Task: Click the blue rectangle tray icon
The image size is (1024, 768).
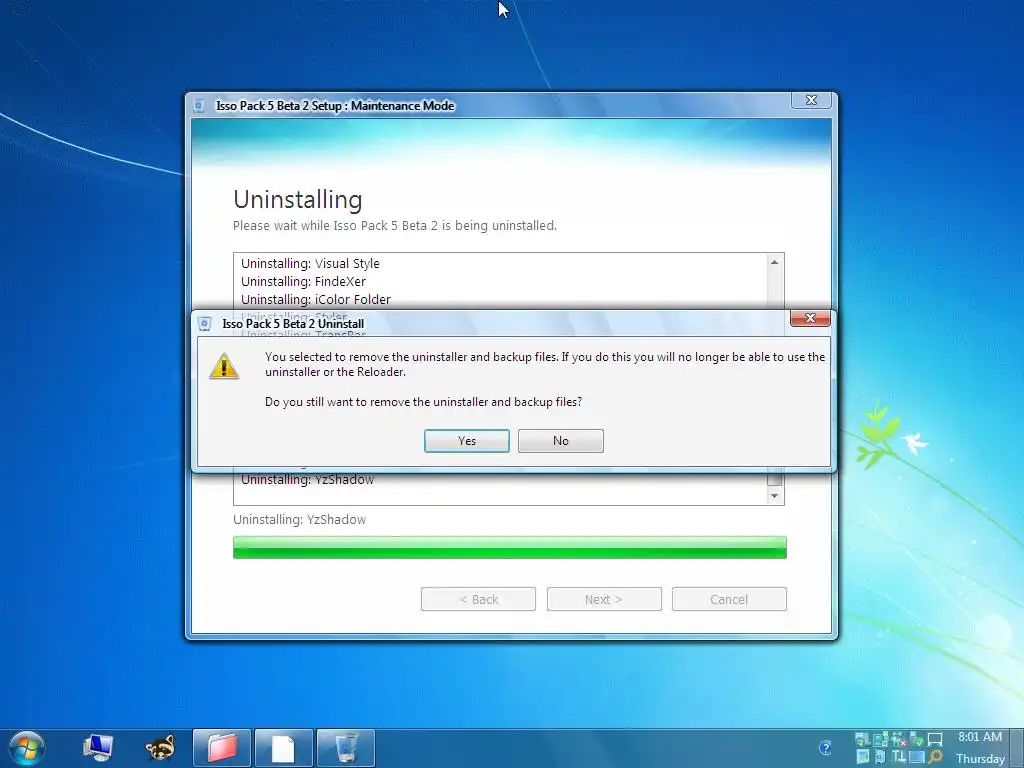Action: pos(917,757)
